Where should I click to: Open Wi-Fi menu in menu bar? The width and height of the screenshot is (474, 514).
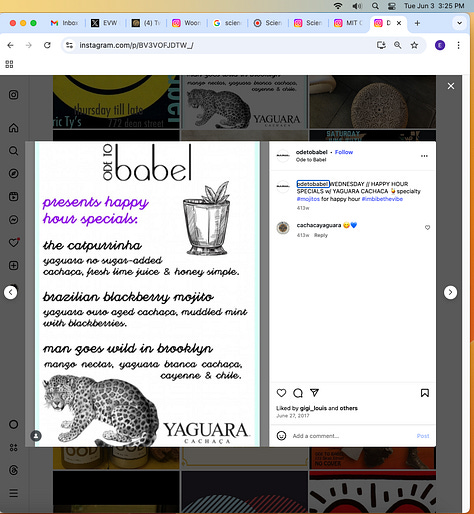tap(338, 6)
